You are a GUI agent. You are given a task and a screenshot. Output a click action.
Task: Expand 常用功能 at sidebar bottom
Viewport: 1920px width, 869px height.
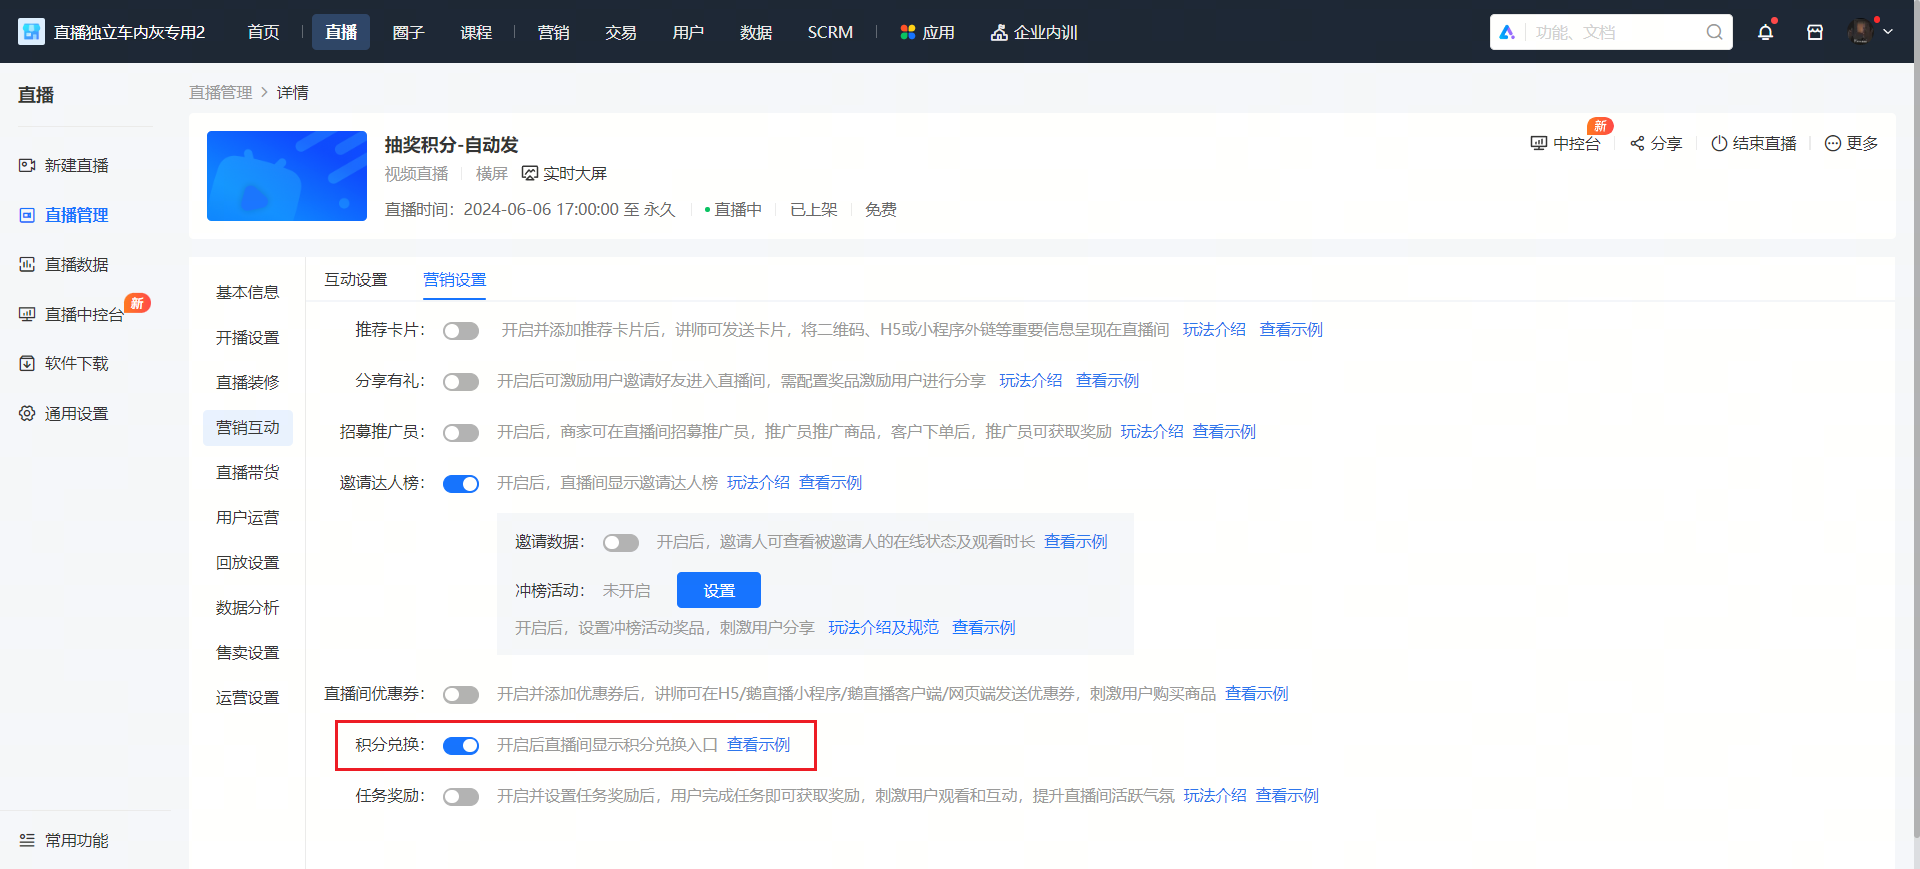coord(63,840)
